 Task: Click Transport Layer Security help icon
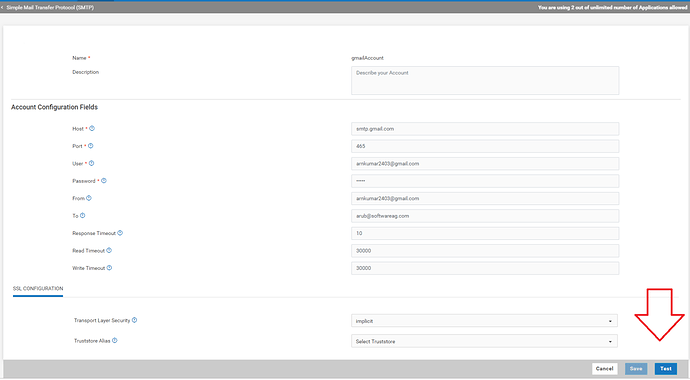135,320
